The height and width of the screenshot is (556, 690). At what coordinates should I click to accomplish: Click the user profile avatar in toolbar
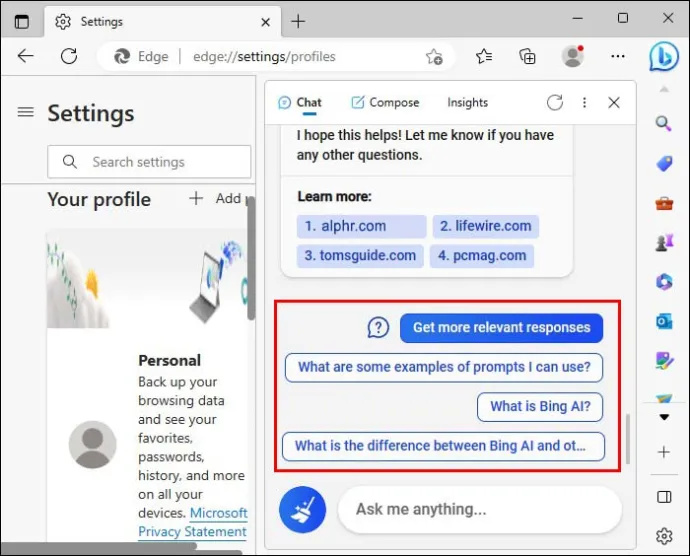(x=573, y=56)
